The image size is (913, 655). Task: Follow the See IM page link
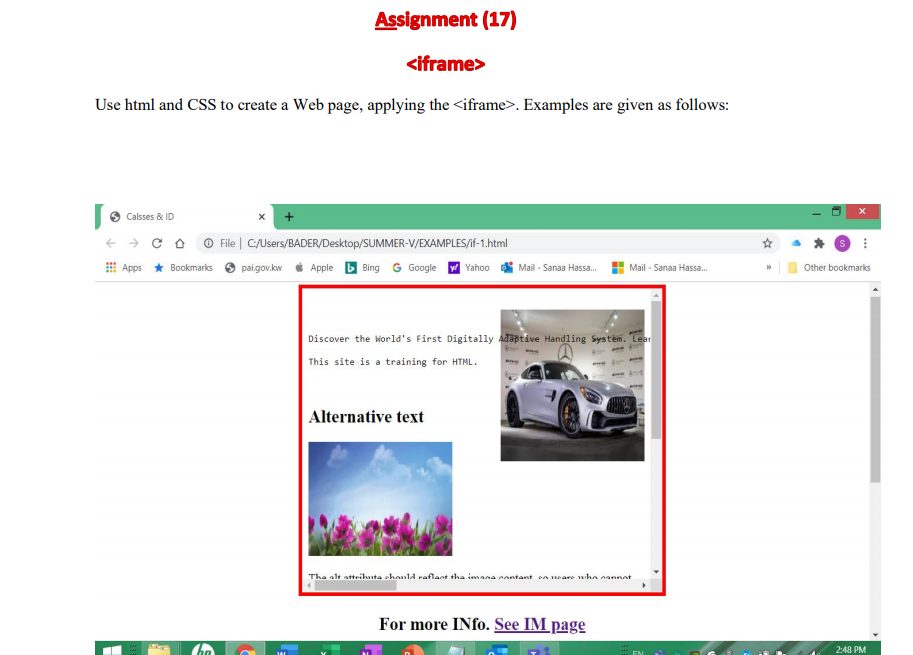point(540,624)
